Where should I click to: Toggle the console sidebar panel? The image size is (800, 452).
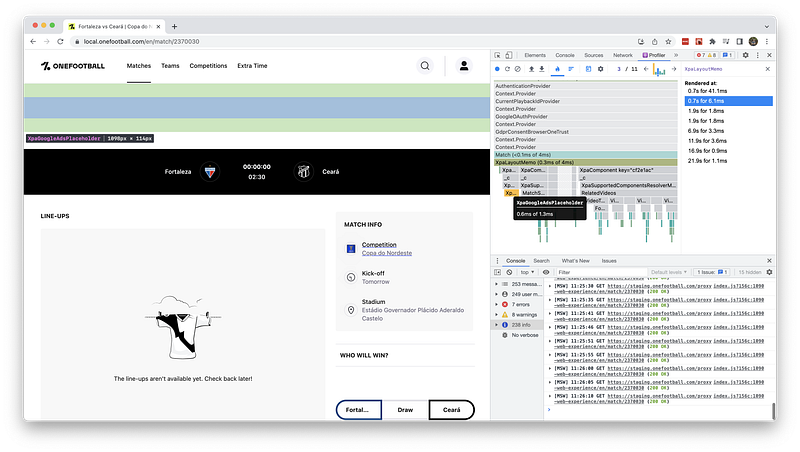499,271
